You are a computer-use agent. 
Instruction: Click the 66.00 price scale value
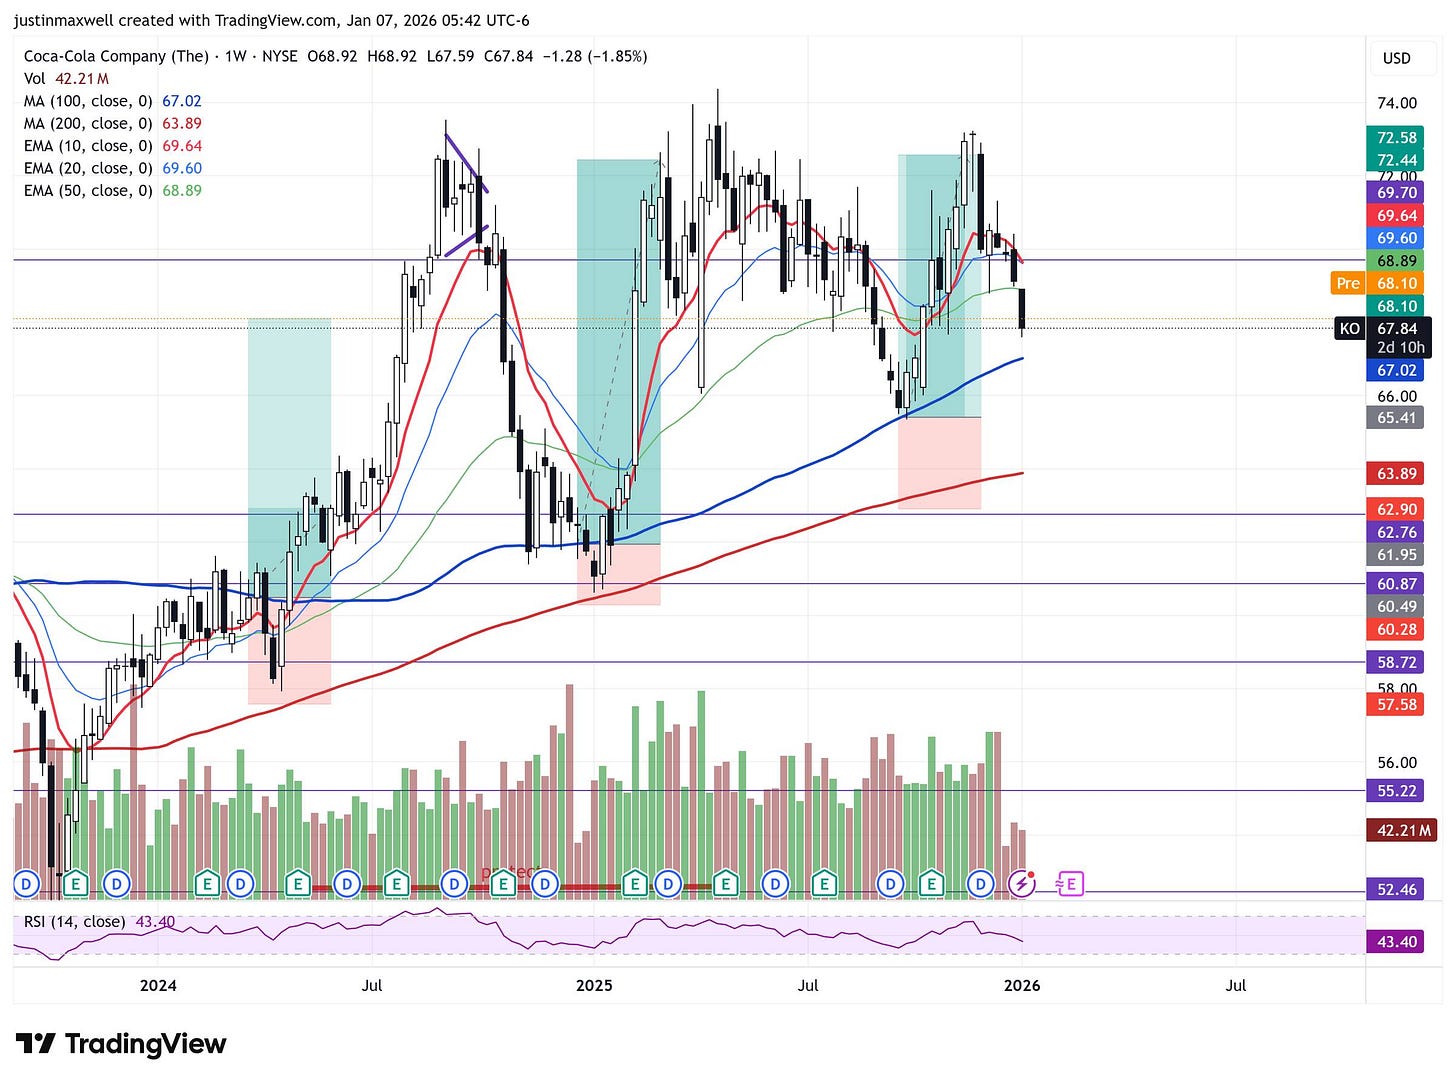[1397, 396]
